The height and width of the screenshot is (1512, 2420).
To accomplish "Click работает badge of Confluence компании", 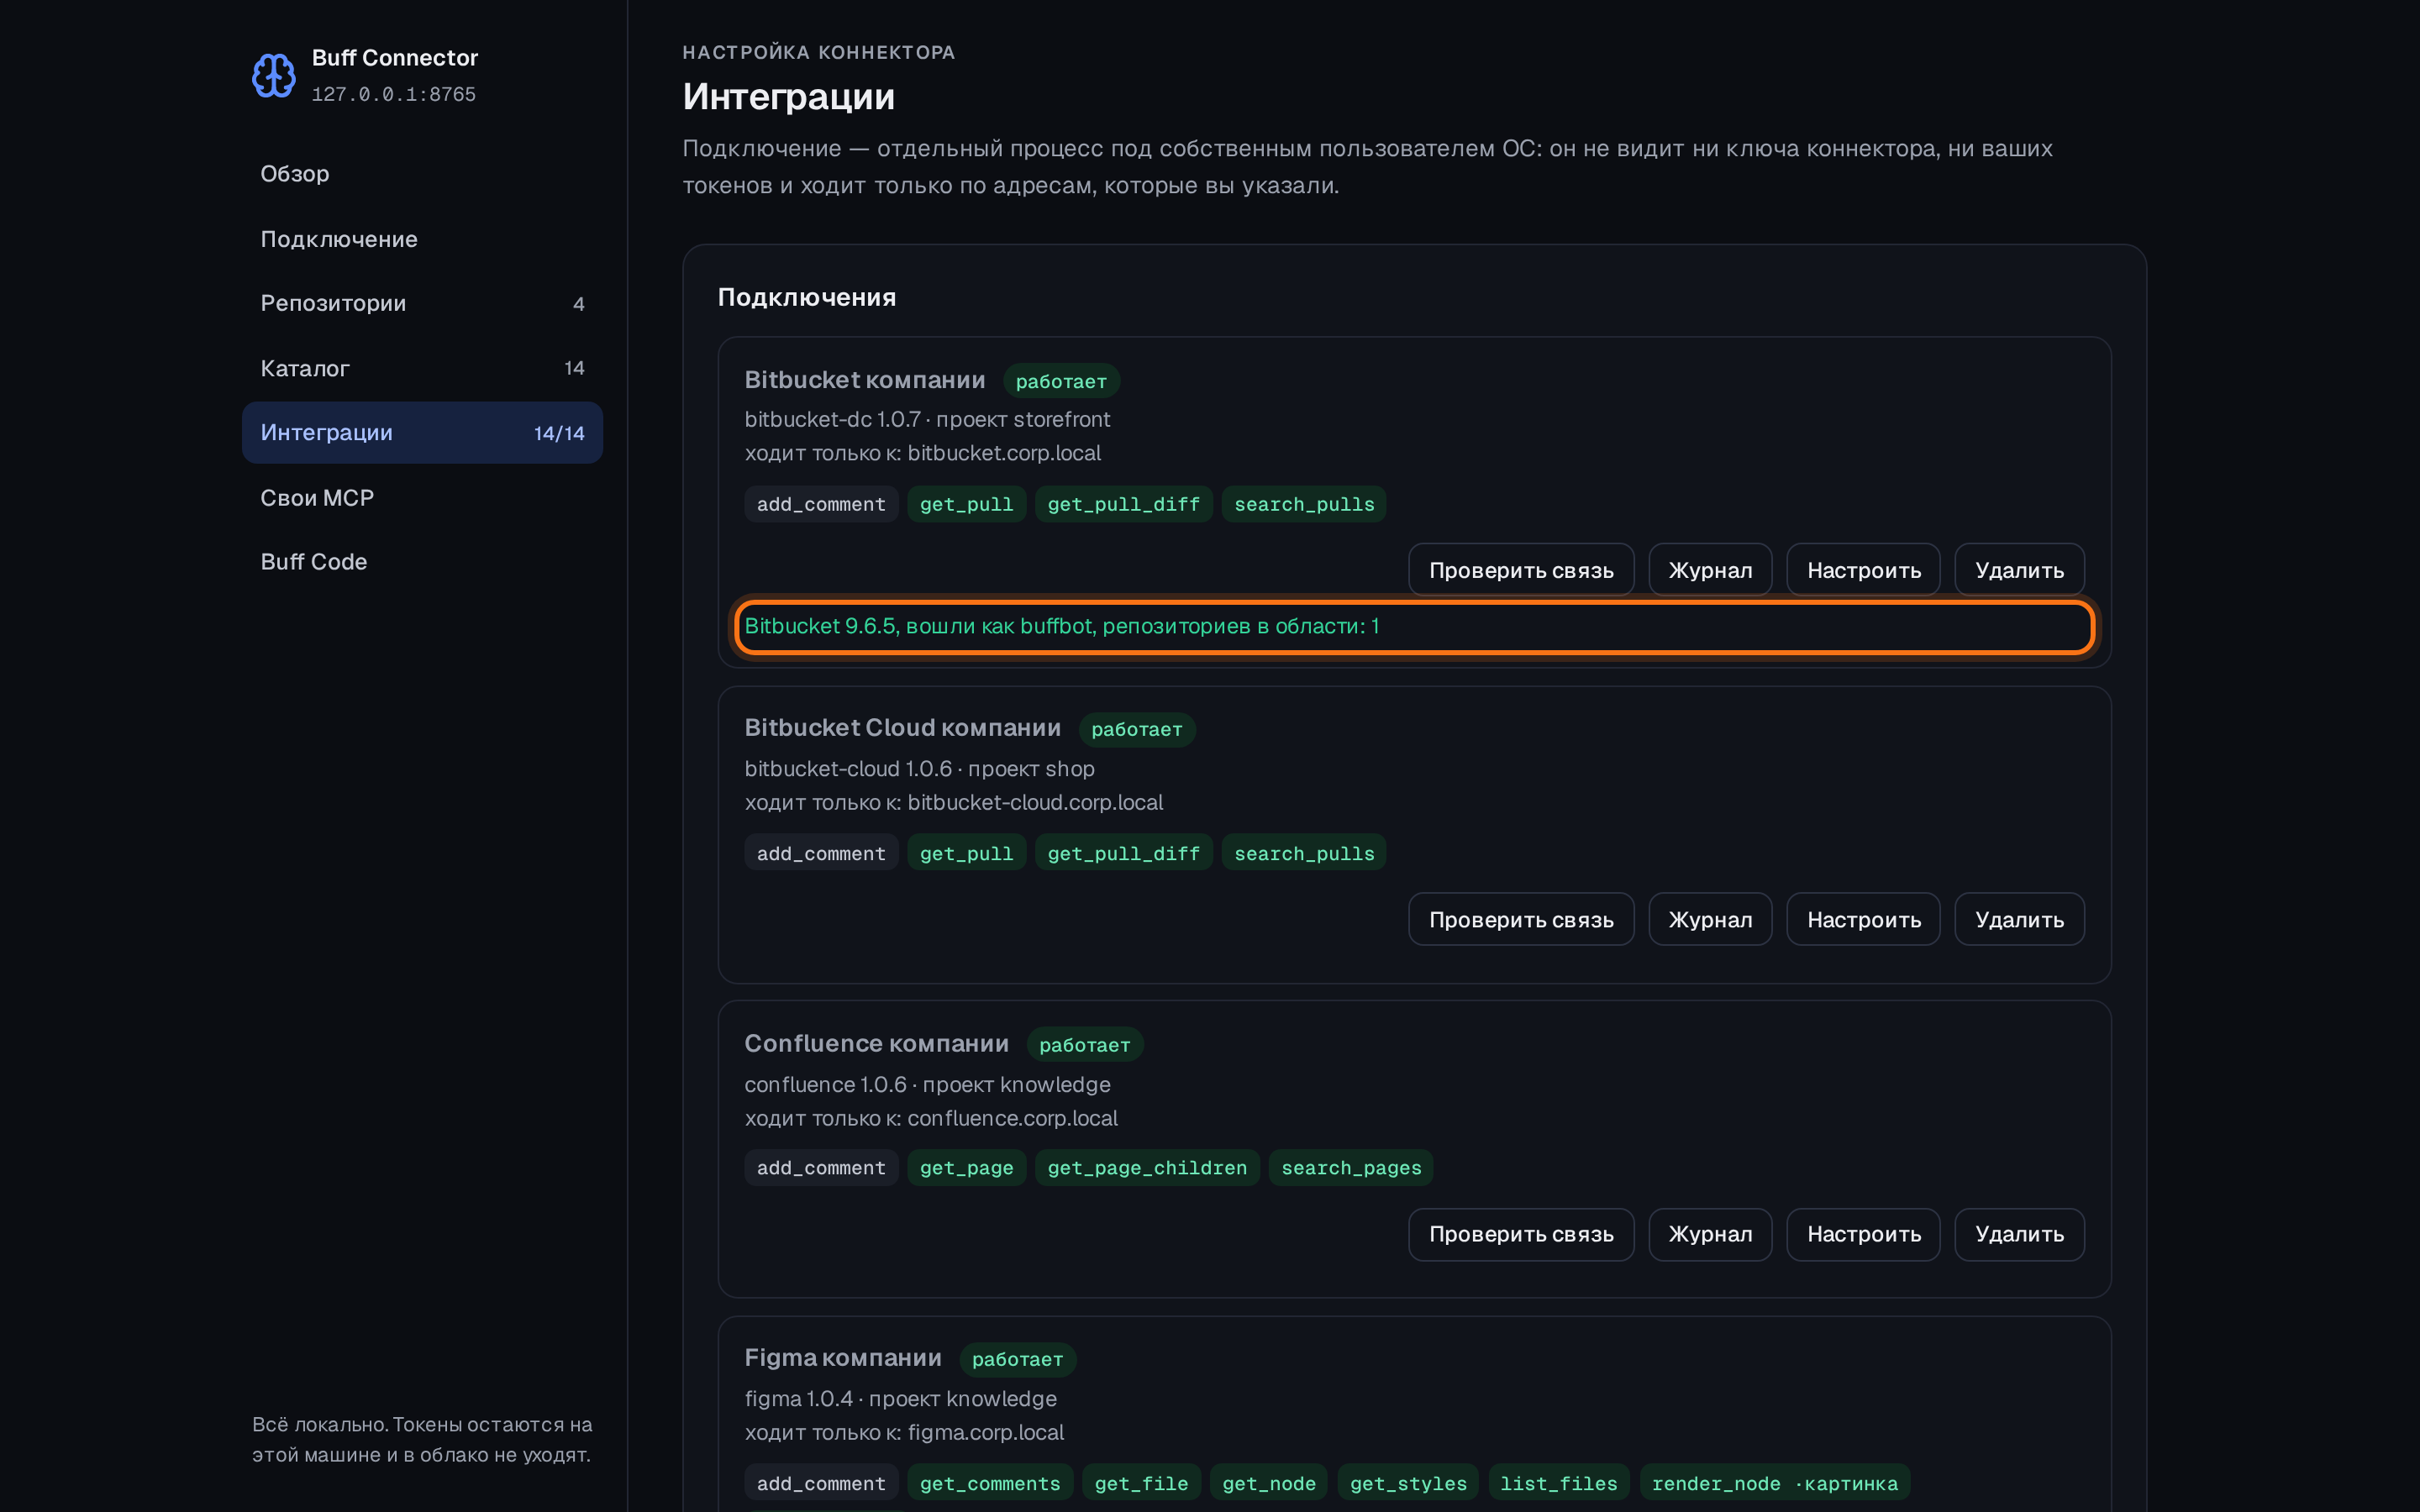I will tap(1084, 1045).
